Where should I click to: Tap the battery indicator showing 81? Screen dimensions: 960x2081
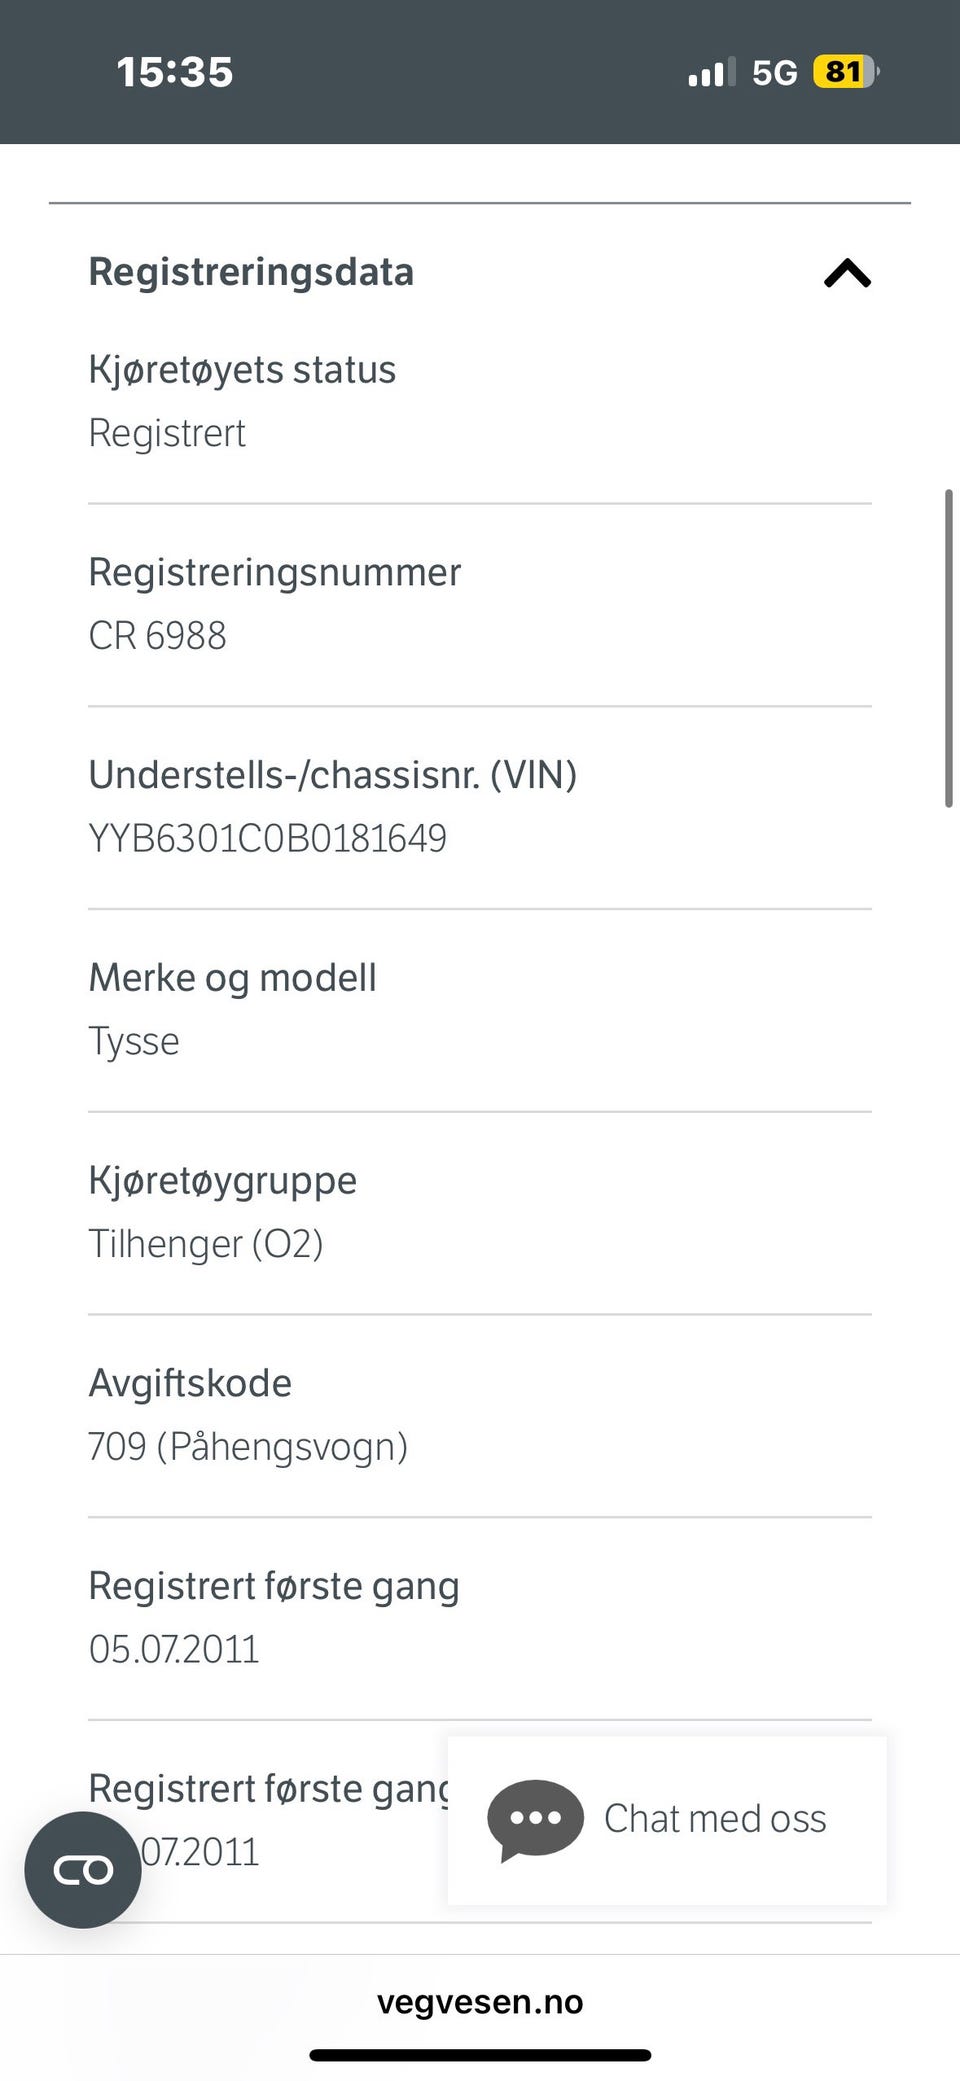pos(846,72)
